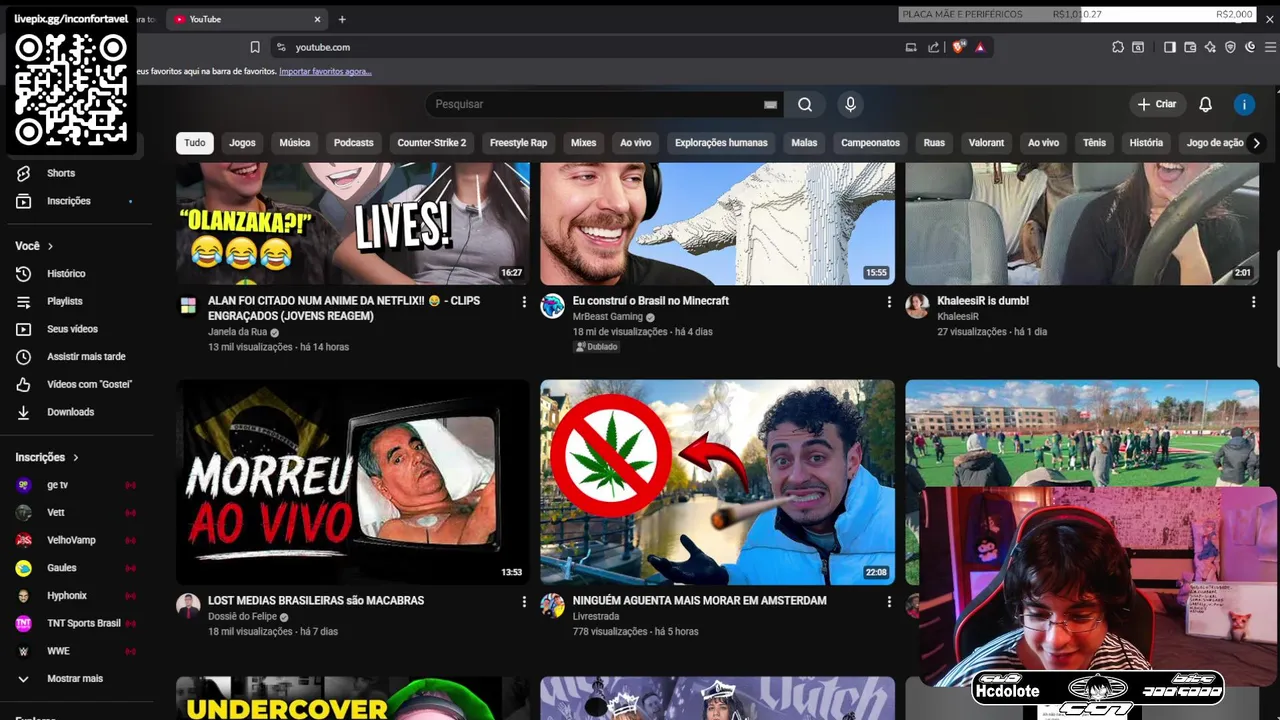Open the virtual keyboard in search box
This screenshot has height=720, width=1280.
tap(770, 104)
